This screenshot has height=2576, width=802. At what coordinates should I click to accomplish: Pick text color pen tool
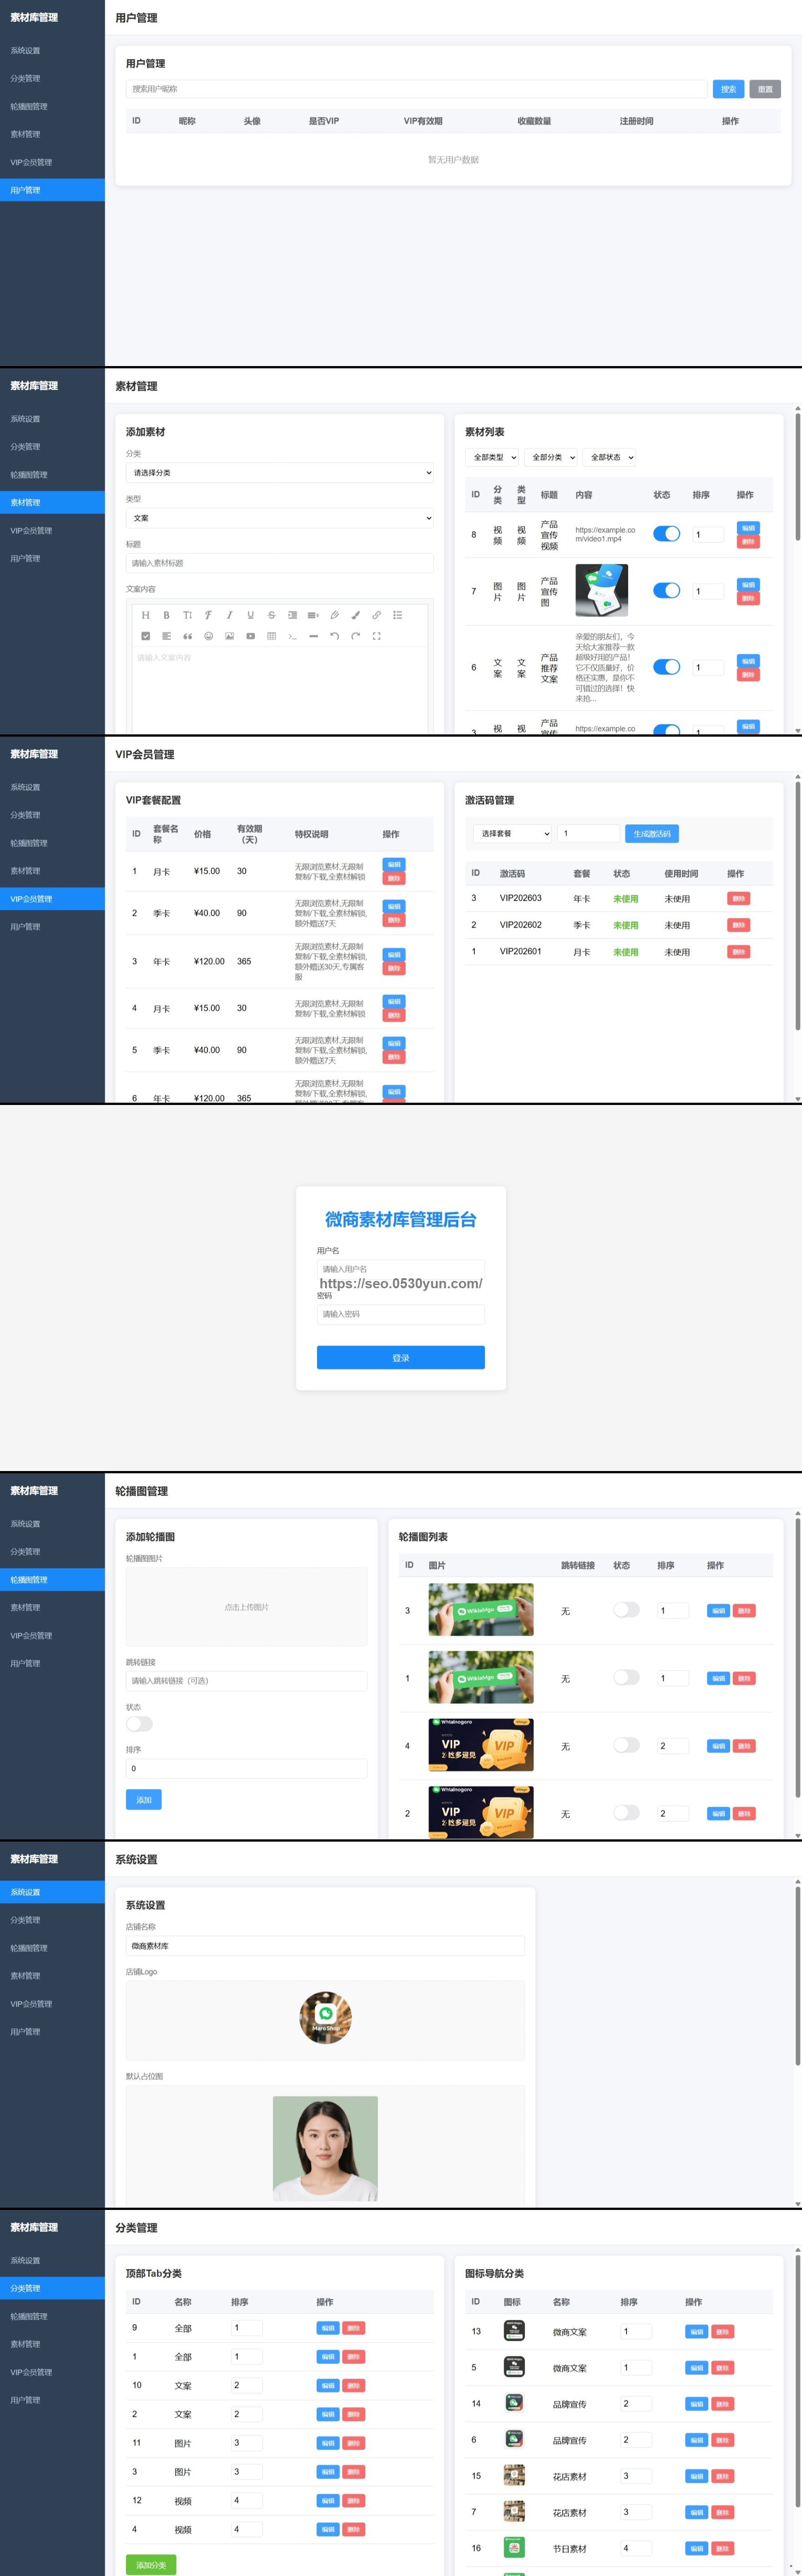pos(334,615)
